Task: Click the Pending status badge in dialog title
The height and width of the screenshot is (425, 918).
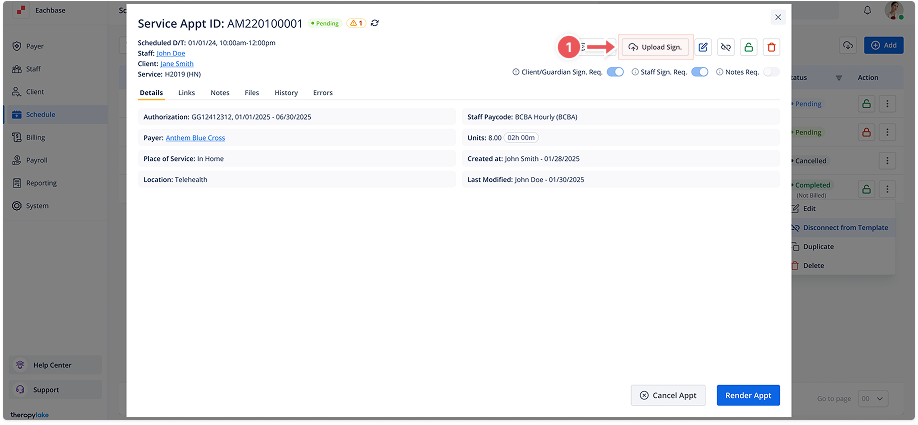Action: tap(325, 23)
